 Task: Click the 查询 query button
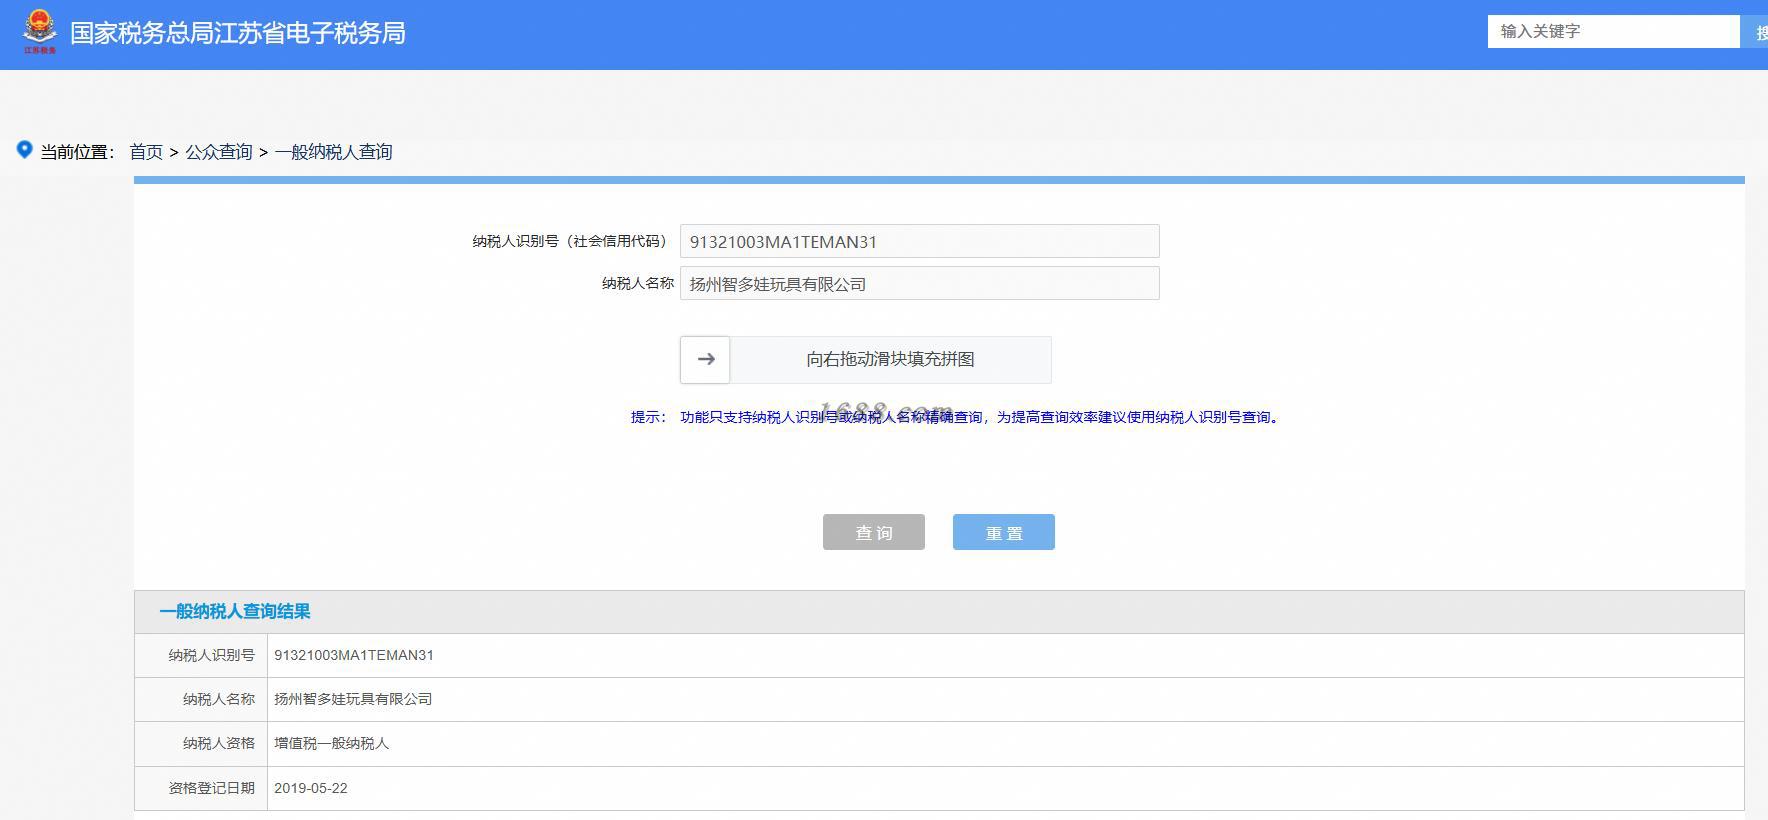pyautogui.click(x=874, y=532)
